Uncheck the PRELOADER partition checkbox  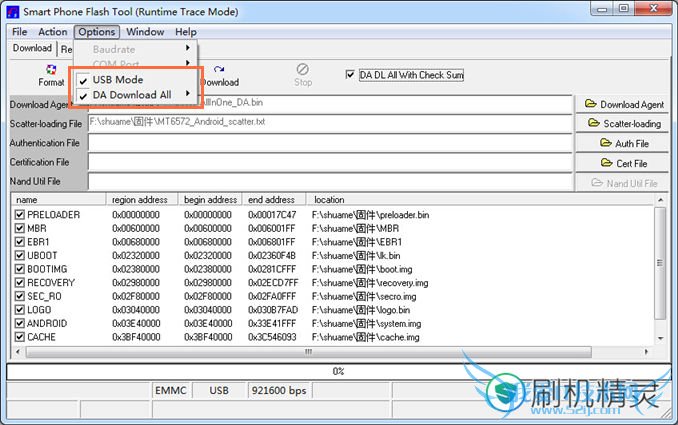click(x=19, y=214)
